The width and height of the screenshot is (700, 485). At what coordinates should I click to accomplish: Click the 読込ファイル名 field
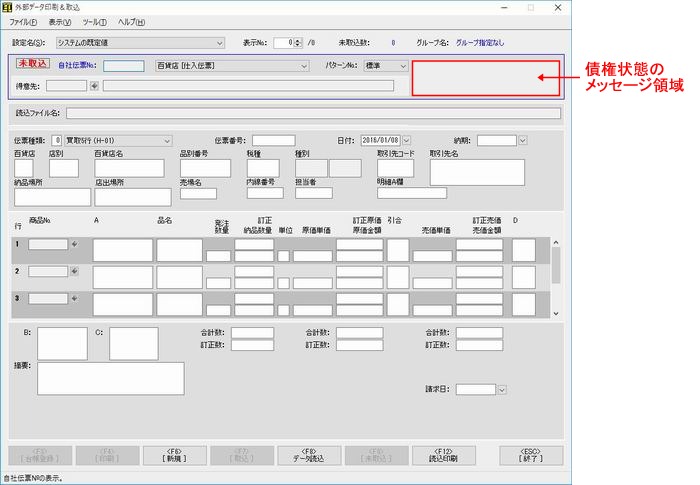click(313, 113)
